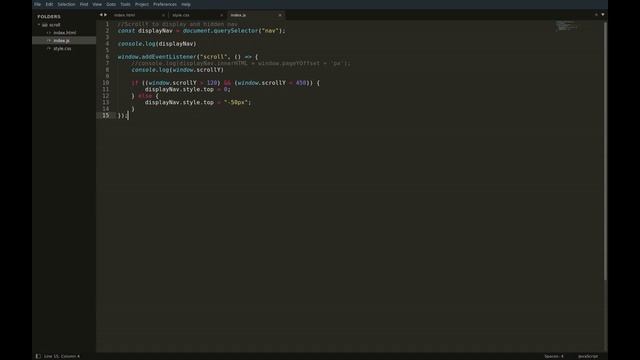The image size is (640, 360).
Task: Click the minimap code preview
Action: (567, 26)
